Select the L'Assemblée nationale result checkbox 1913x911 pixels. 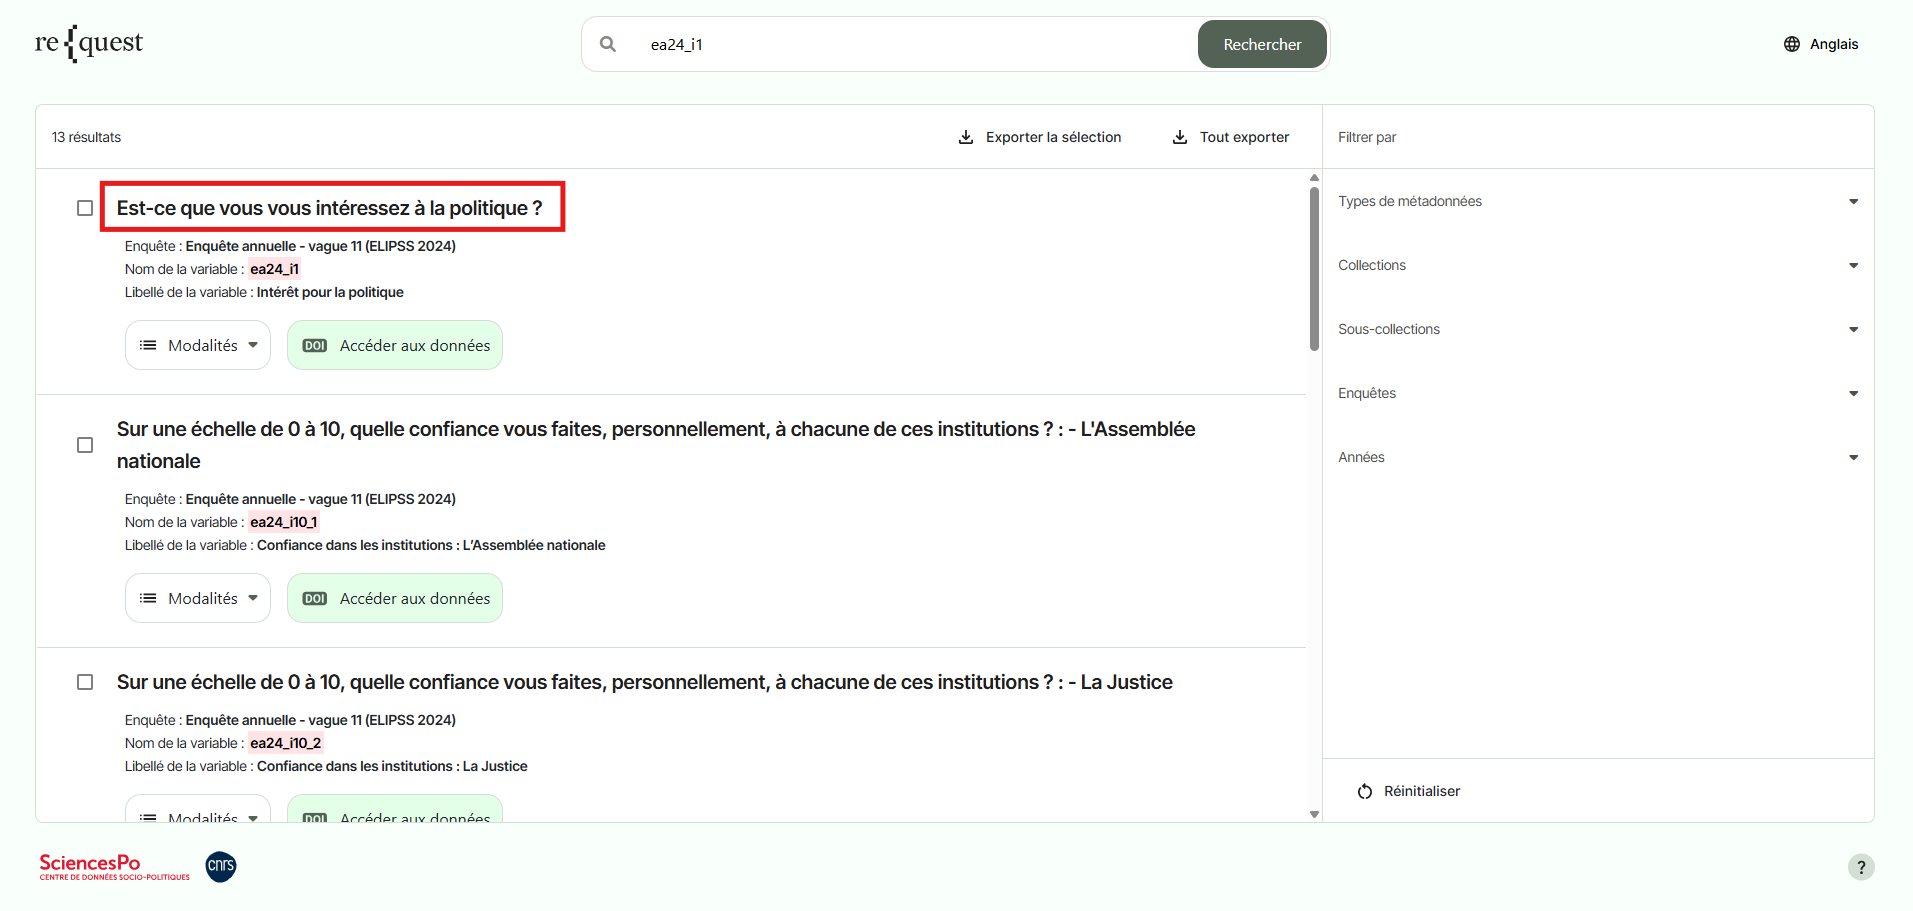(85, 445)
